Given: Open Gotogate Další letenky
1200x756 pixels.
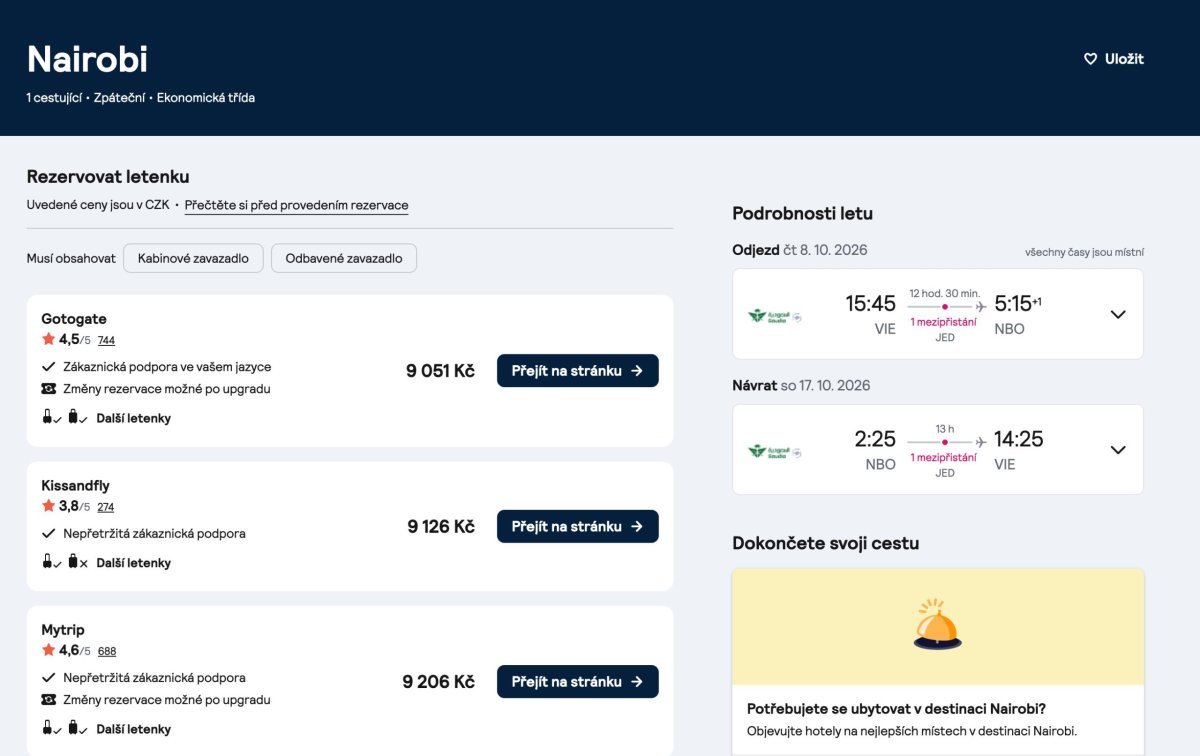Looking at the screenshot, I should (x=134, y=418).
